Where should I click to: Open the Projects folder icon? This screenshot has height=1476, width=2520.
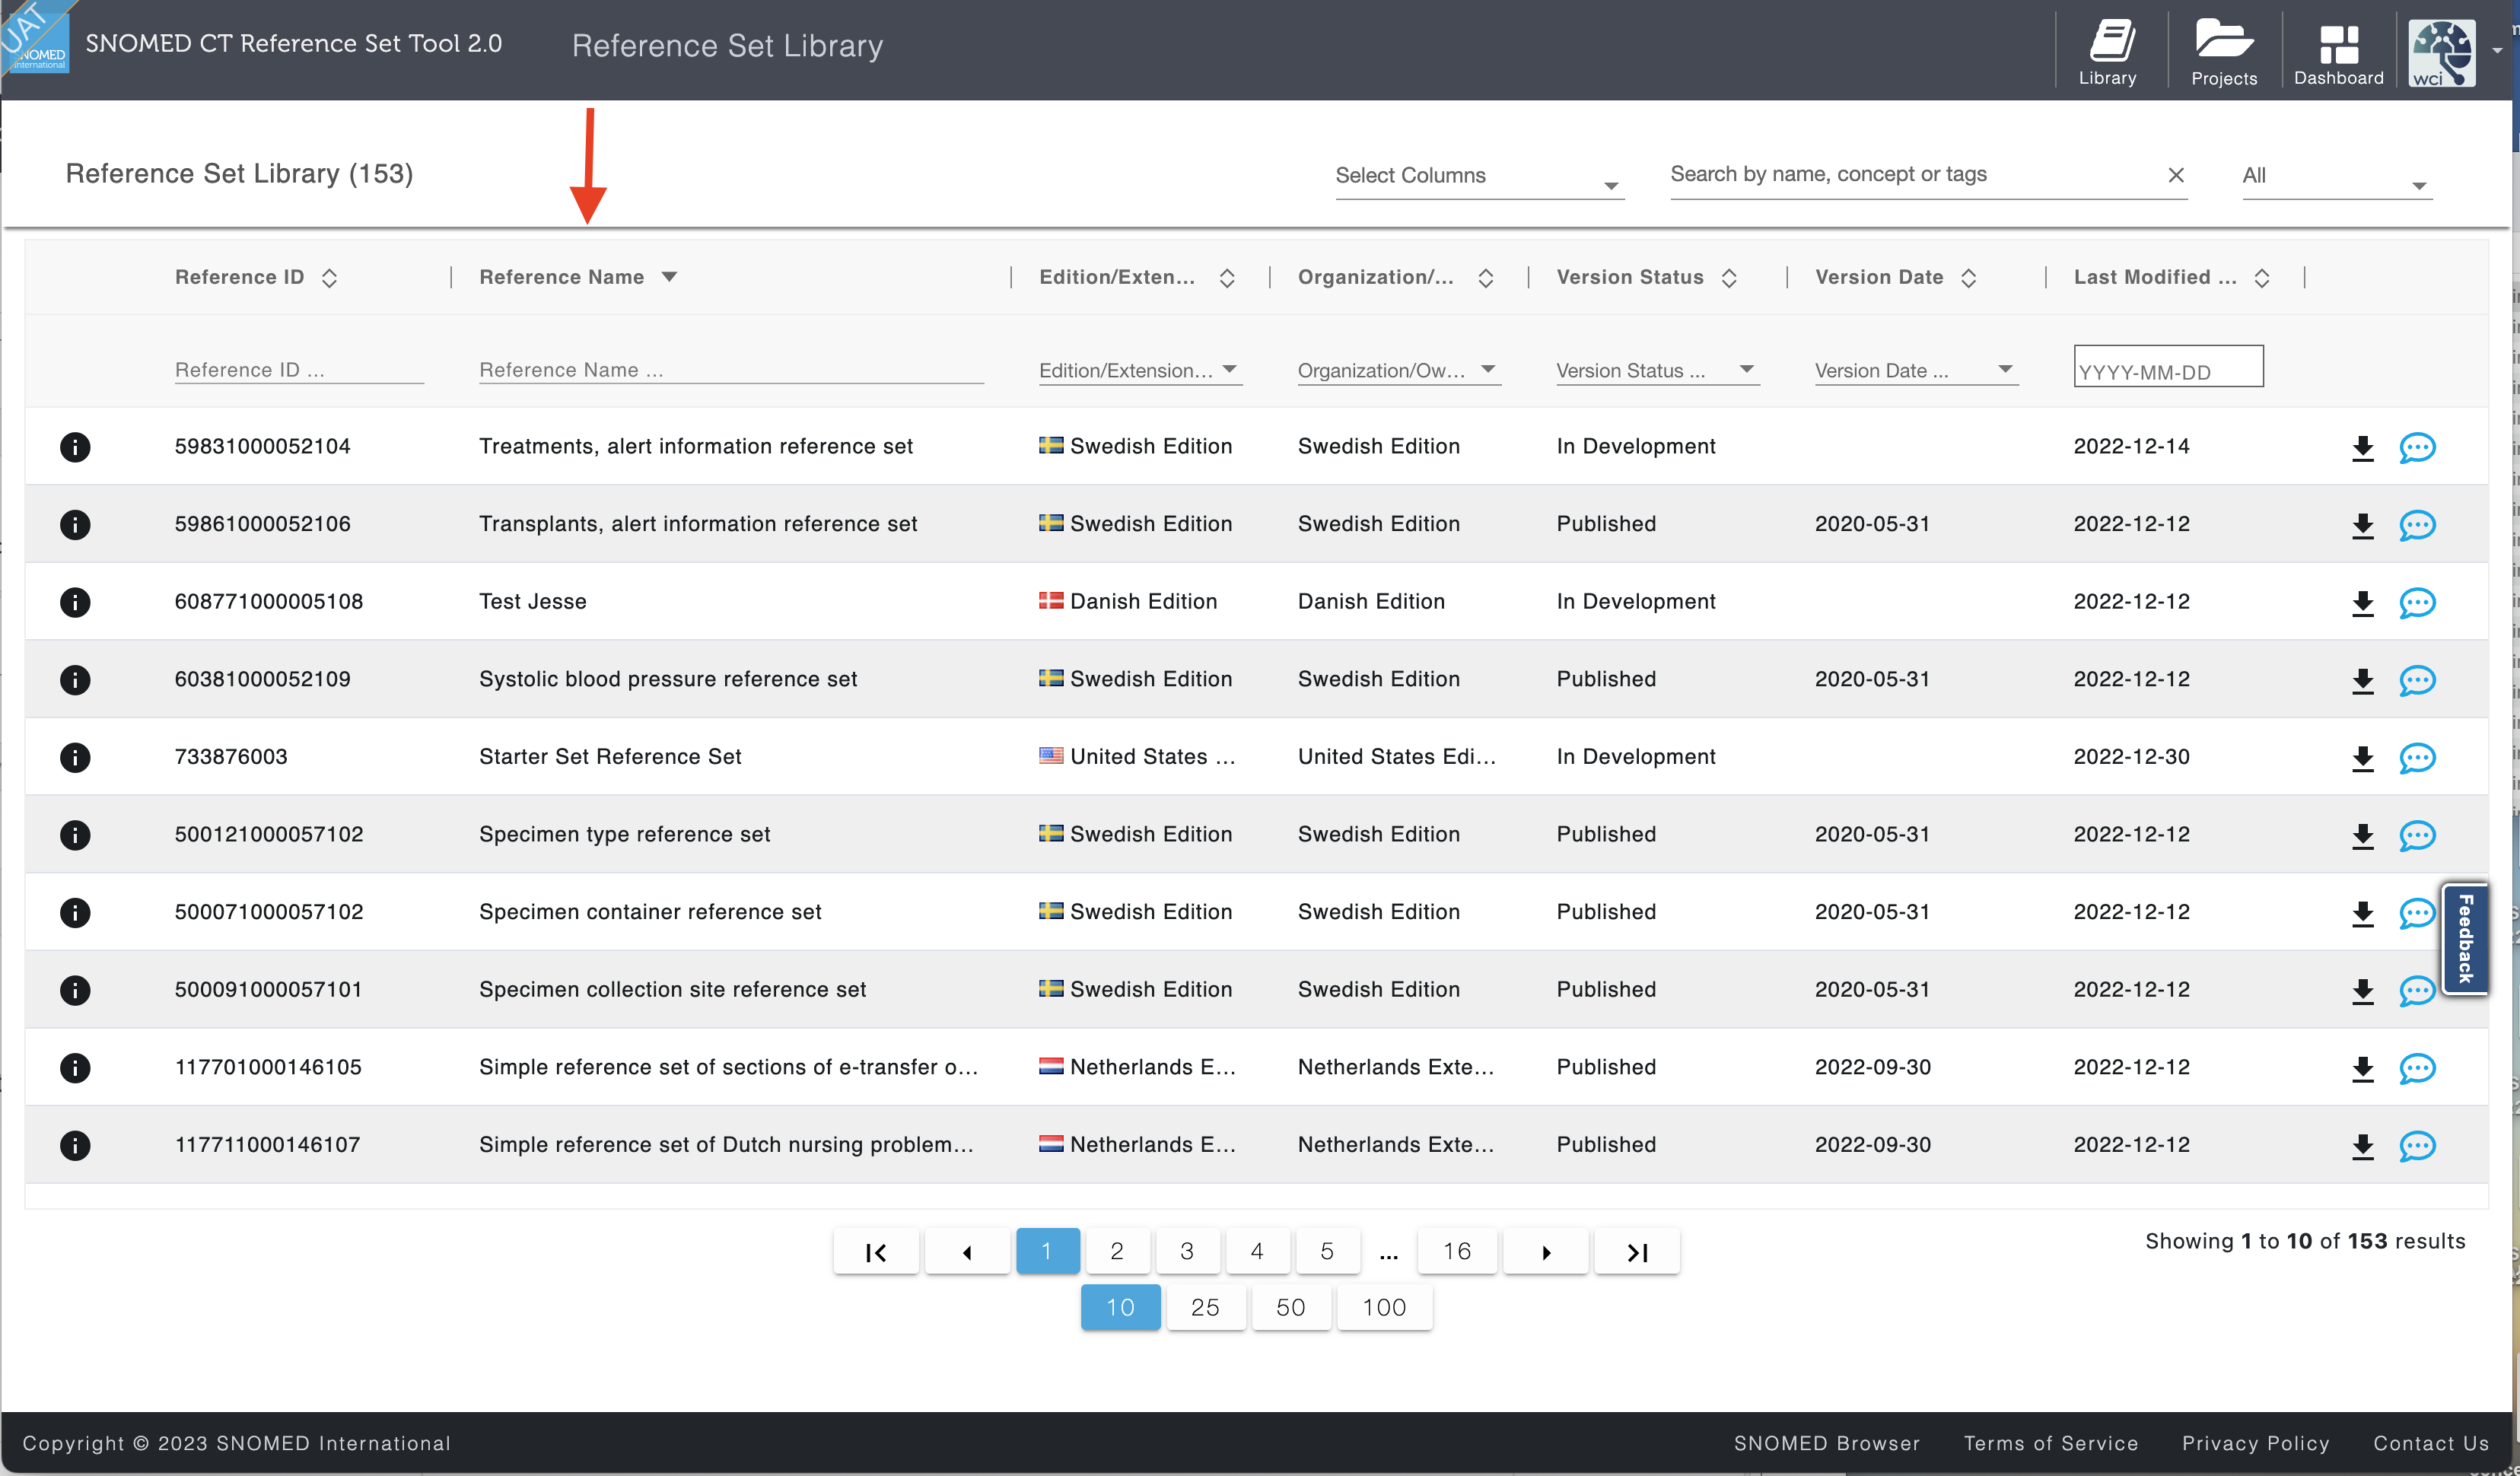pyautogui.click(x=2224, y=52)
